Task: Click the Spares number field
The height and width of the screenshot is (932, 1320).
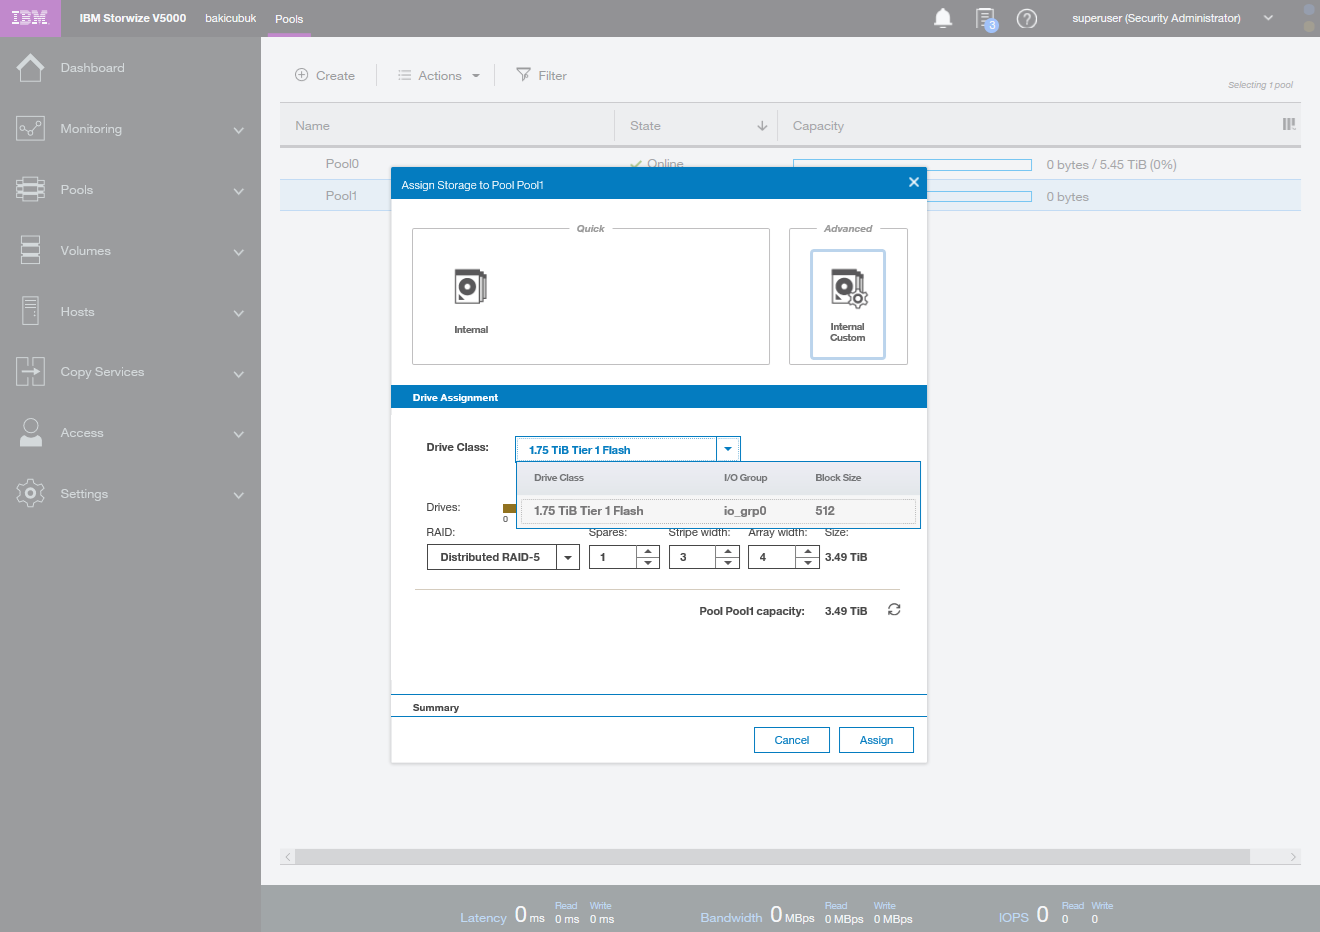Action: (x=613, y=557)
